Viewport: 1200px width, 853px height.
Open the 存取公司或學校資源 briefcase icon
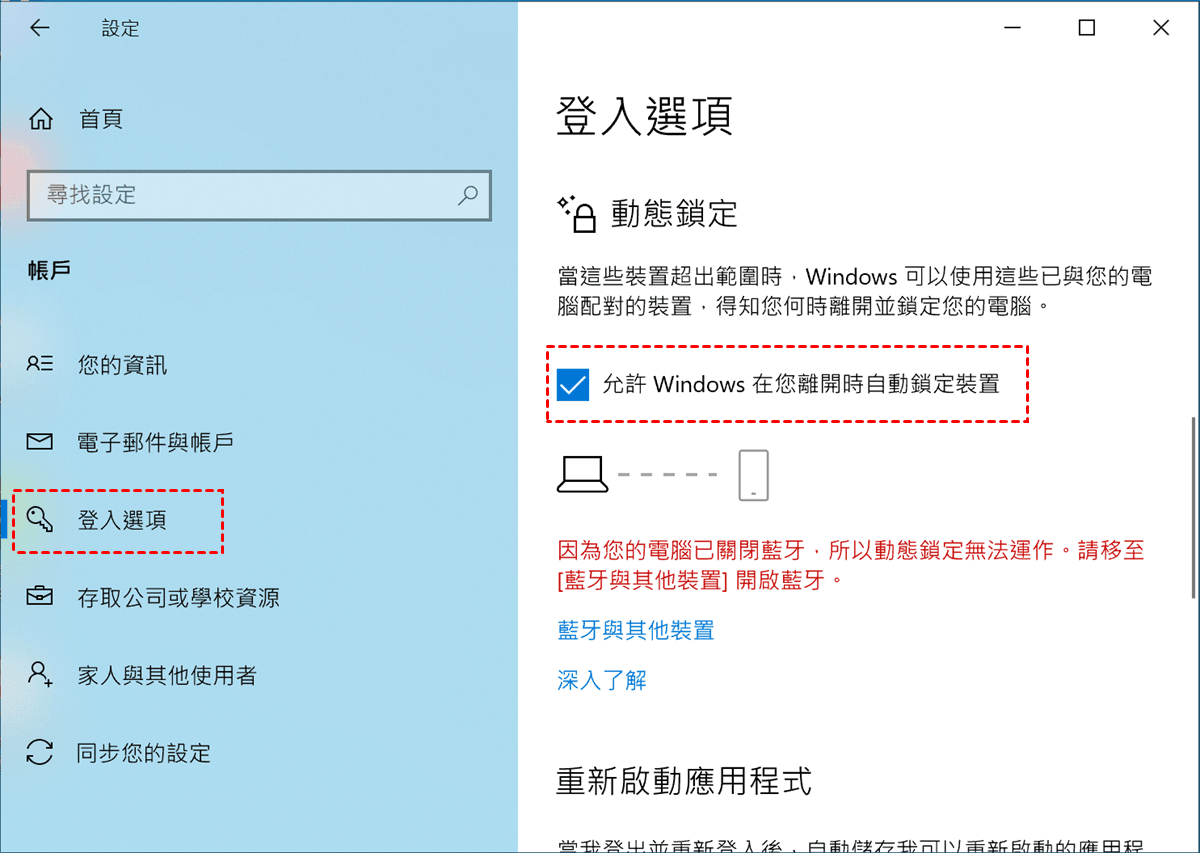click(x=40, y=597)
